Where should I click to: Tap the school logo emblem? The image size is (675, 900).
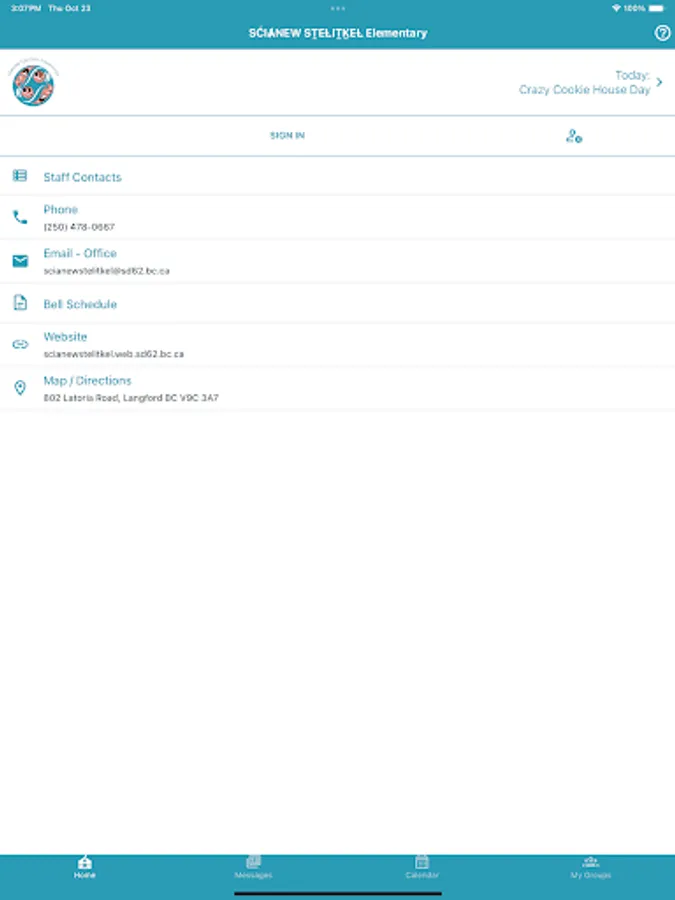[33, 83]
